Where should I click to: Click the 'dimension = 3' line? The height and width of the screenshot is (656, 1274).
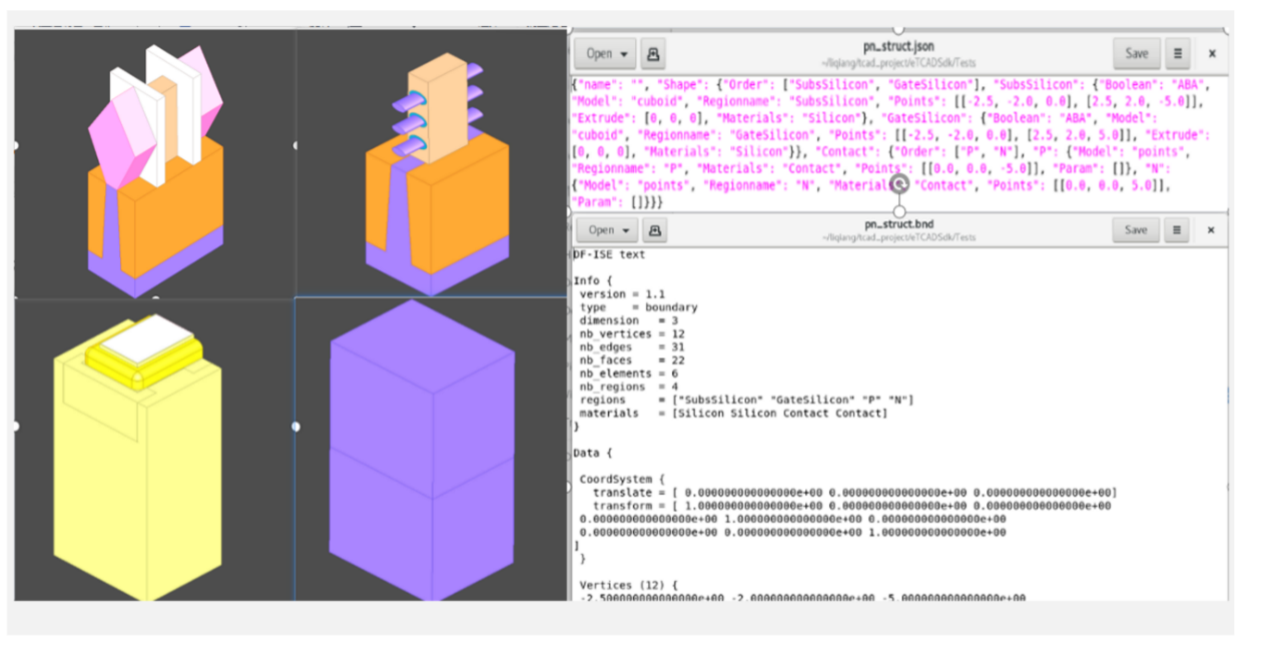coord(627,320)
